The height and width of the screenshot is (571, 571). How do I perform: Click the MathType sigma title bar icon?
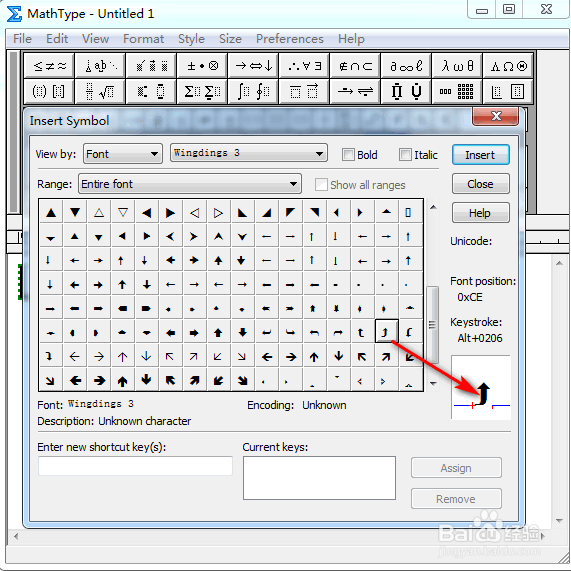(x=14, y=14)
